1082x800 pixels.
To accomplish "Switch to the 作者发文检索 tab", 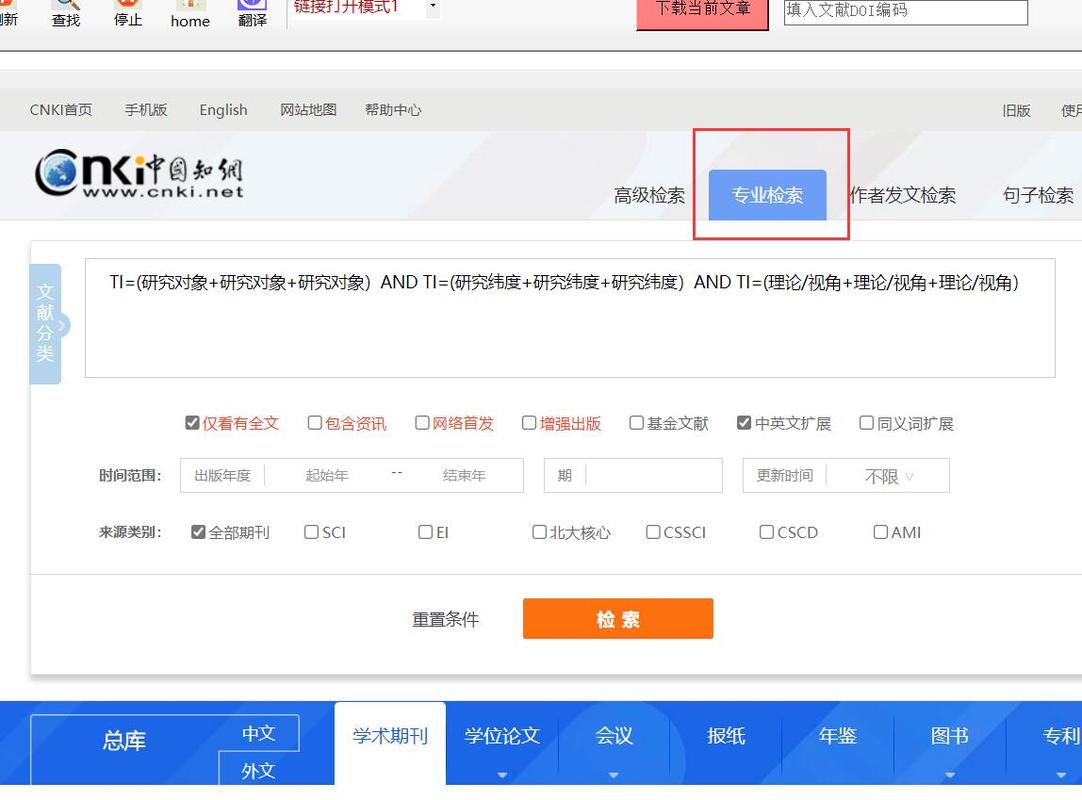I will point(903,195).
